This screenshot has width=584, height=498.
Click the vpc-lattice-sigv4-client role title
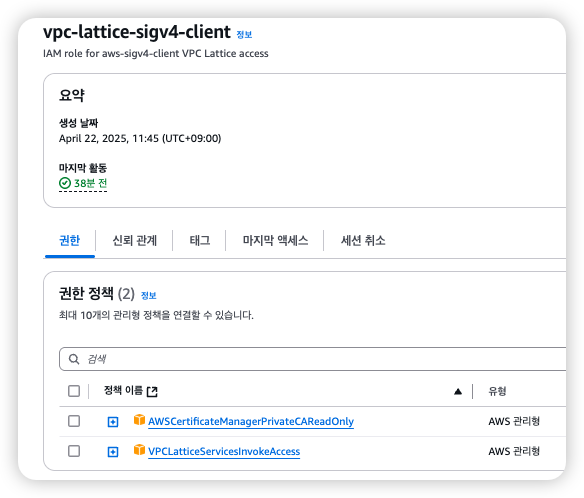[137, 32]
